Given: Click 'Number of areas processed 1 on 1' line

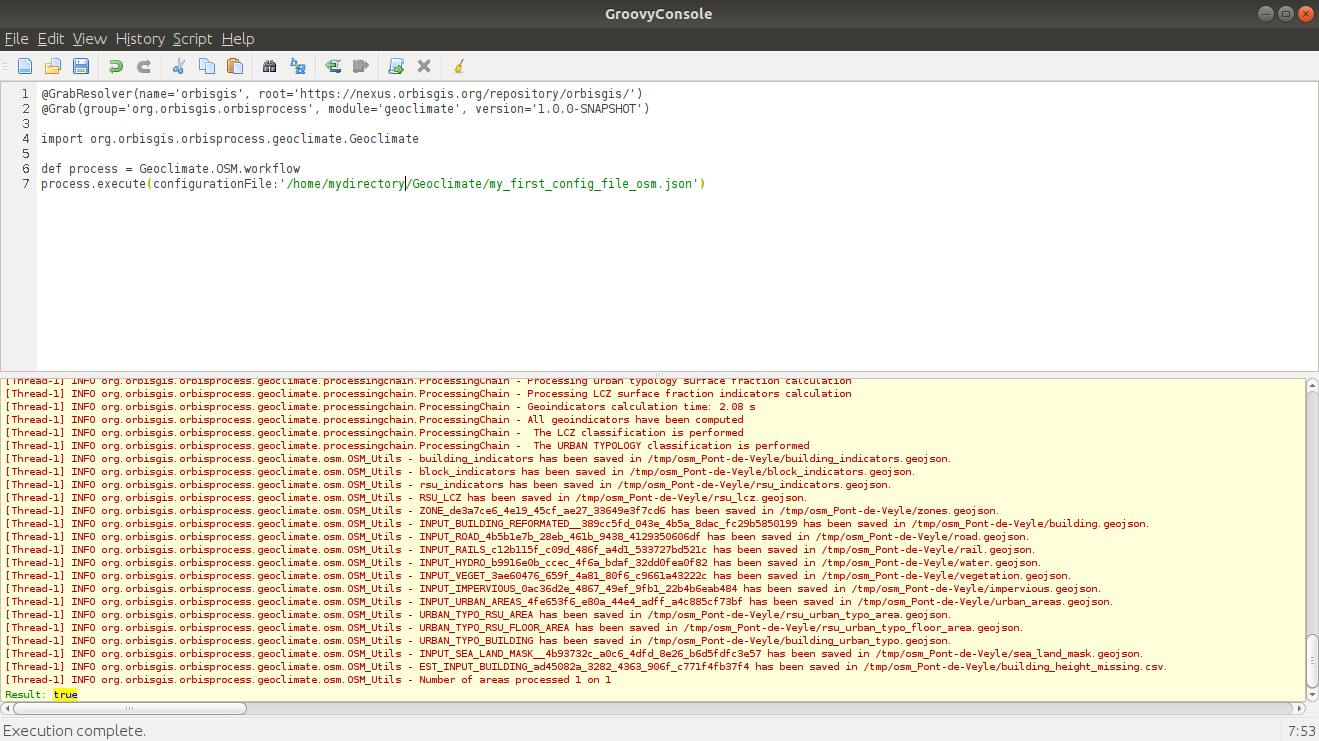Looking at the screenshot, I should pyautogui.click(x=308, y=680).
